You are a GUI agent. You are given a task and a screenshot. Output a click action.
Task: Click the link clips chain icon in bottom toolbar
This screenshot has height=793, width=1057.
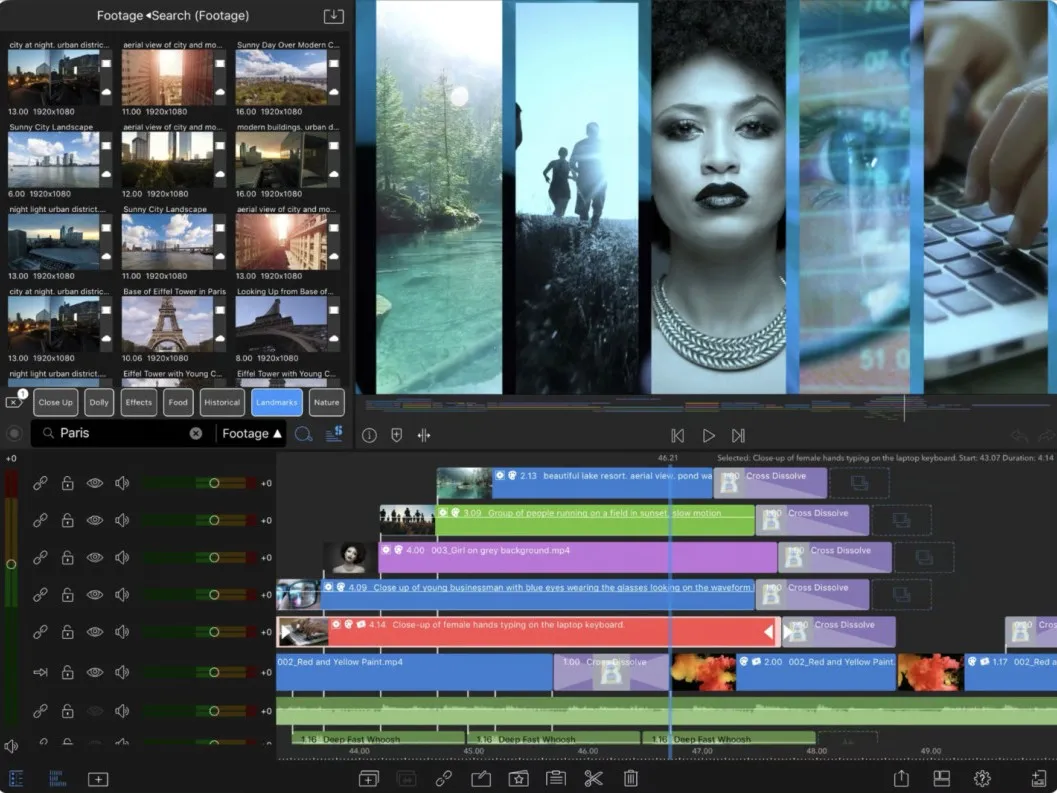click(x=444, y=778)
